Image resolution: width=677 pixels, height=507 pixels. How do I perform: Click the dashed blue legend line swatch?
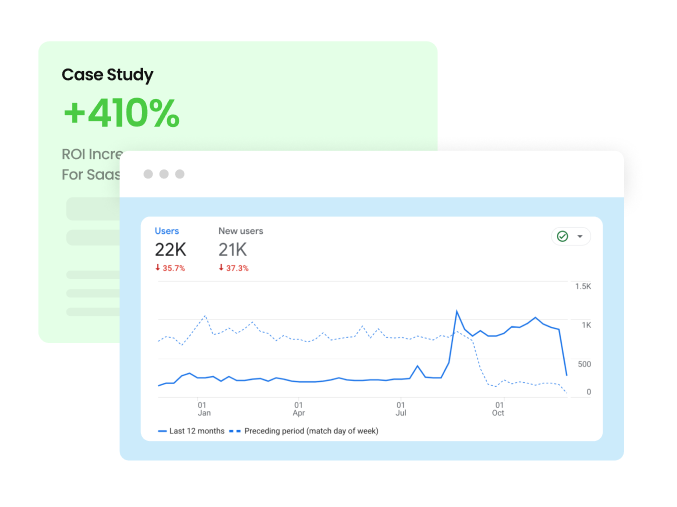click(235, 431)
